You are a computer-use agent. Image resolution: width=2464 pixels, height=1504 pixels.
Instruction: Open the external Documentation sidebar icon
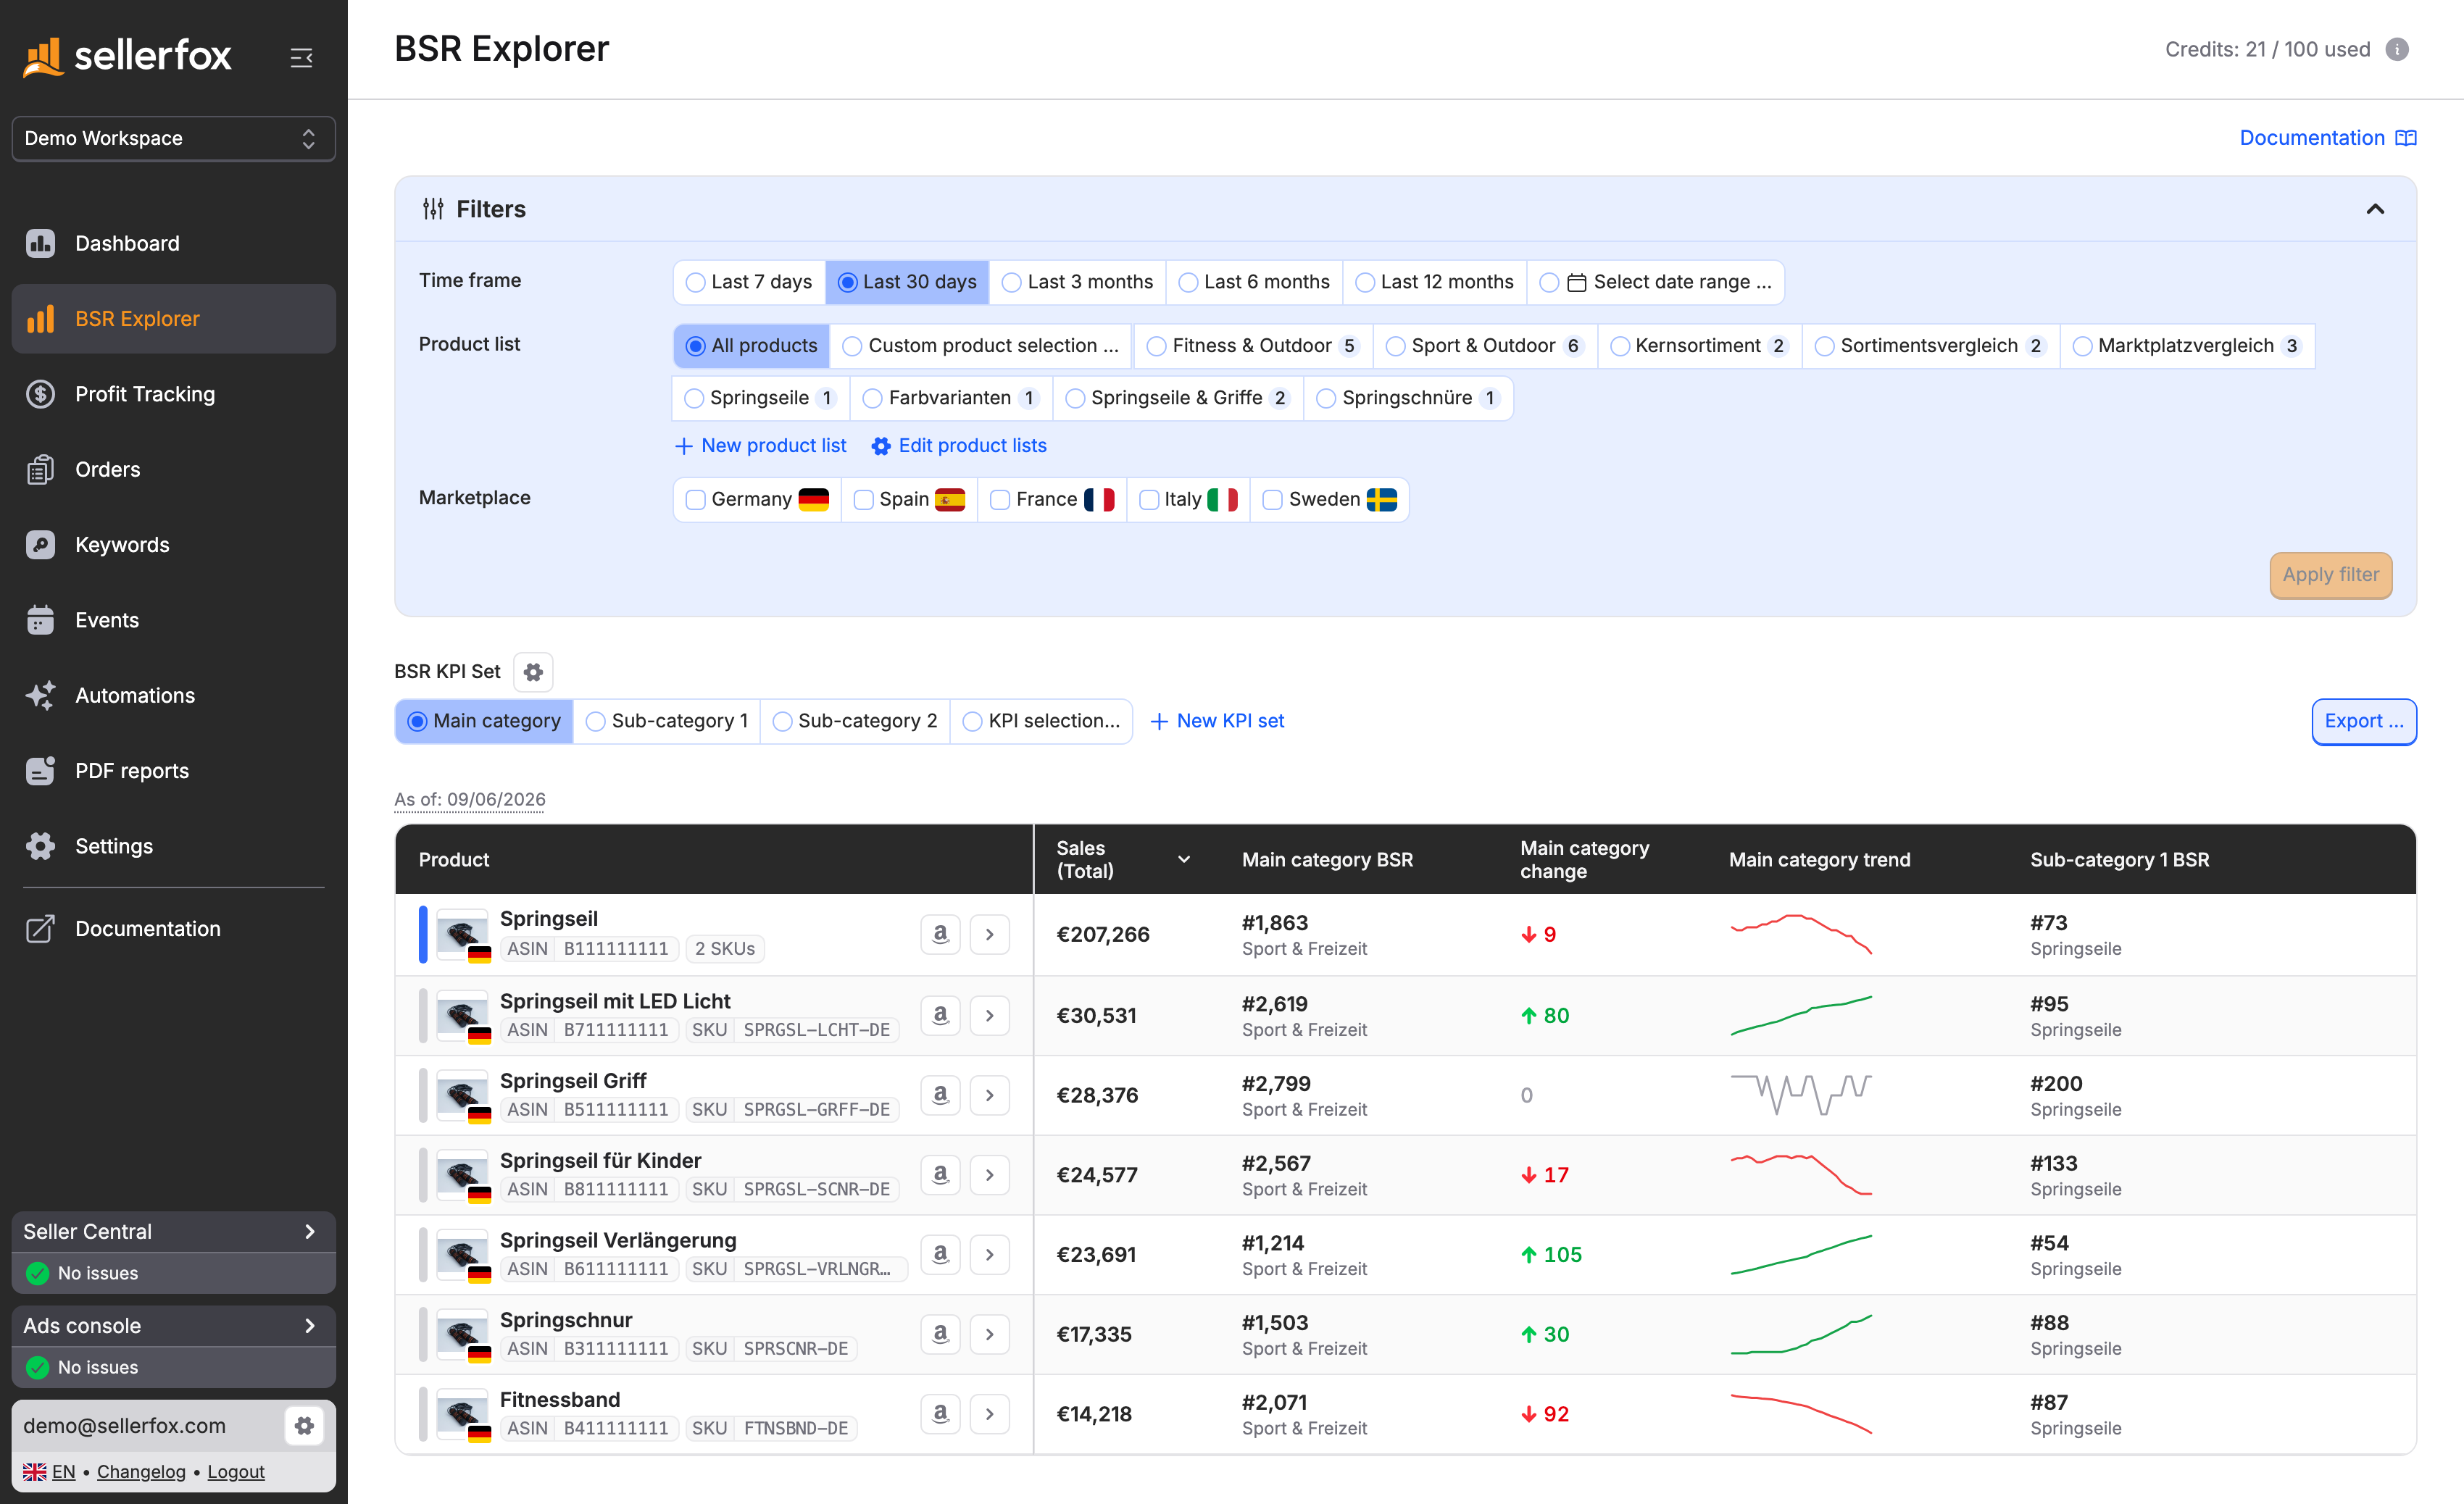[x=40, y=928]
